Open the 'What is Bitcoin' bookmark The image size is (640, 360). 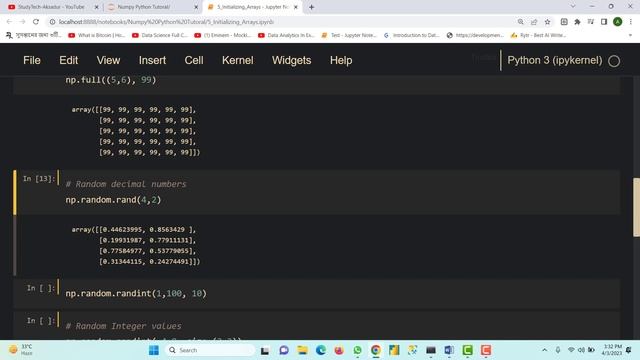click(97, 36)
